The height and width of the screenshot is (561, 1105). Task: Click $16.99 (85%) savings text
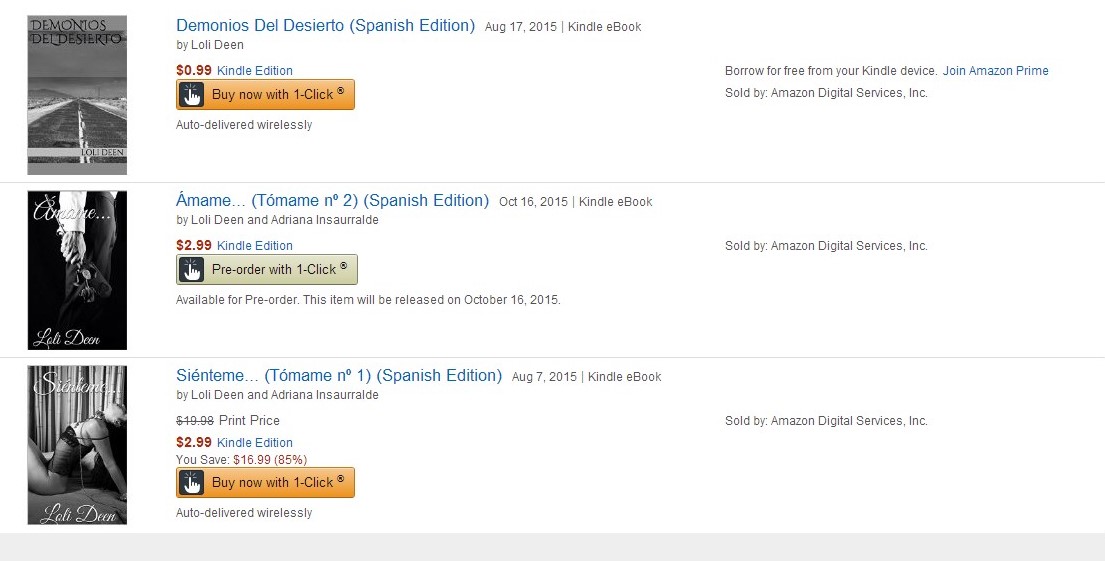(270, 460)
